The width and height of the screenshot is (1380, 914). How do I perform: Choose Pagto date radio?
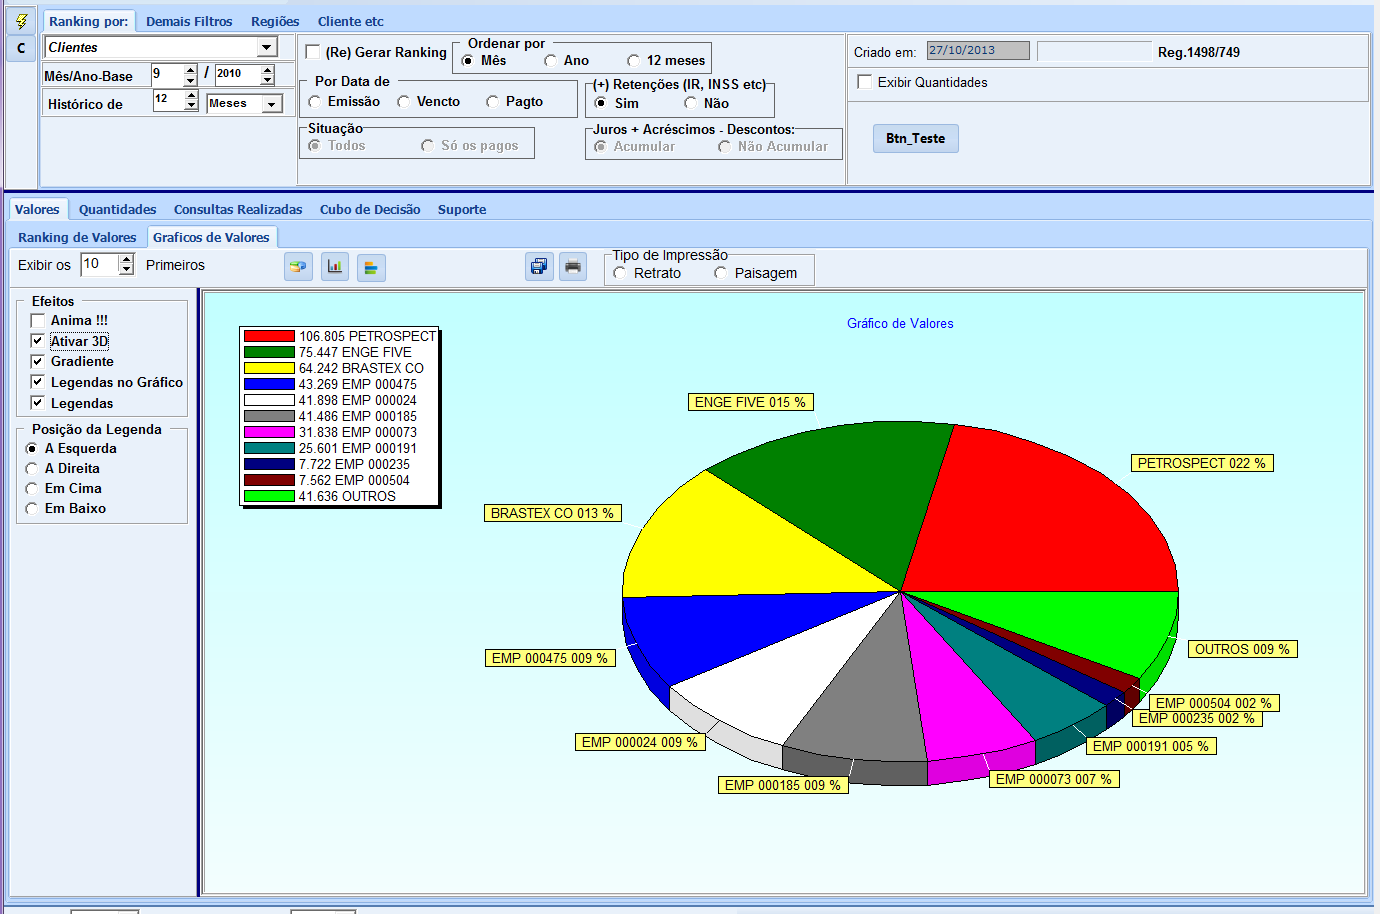(492, 102)
